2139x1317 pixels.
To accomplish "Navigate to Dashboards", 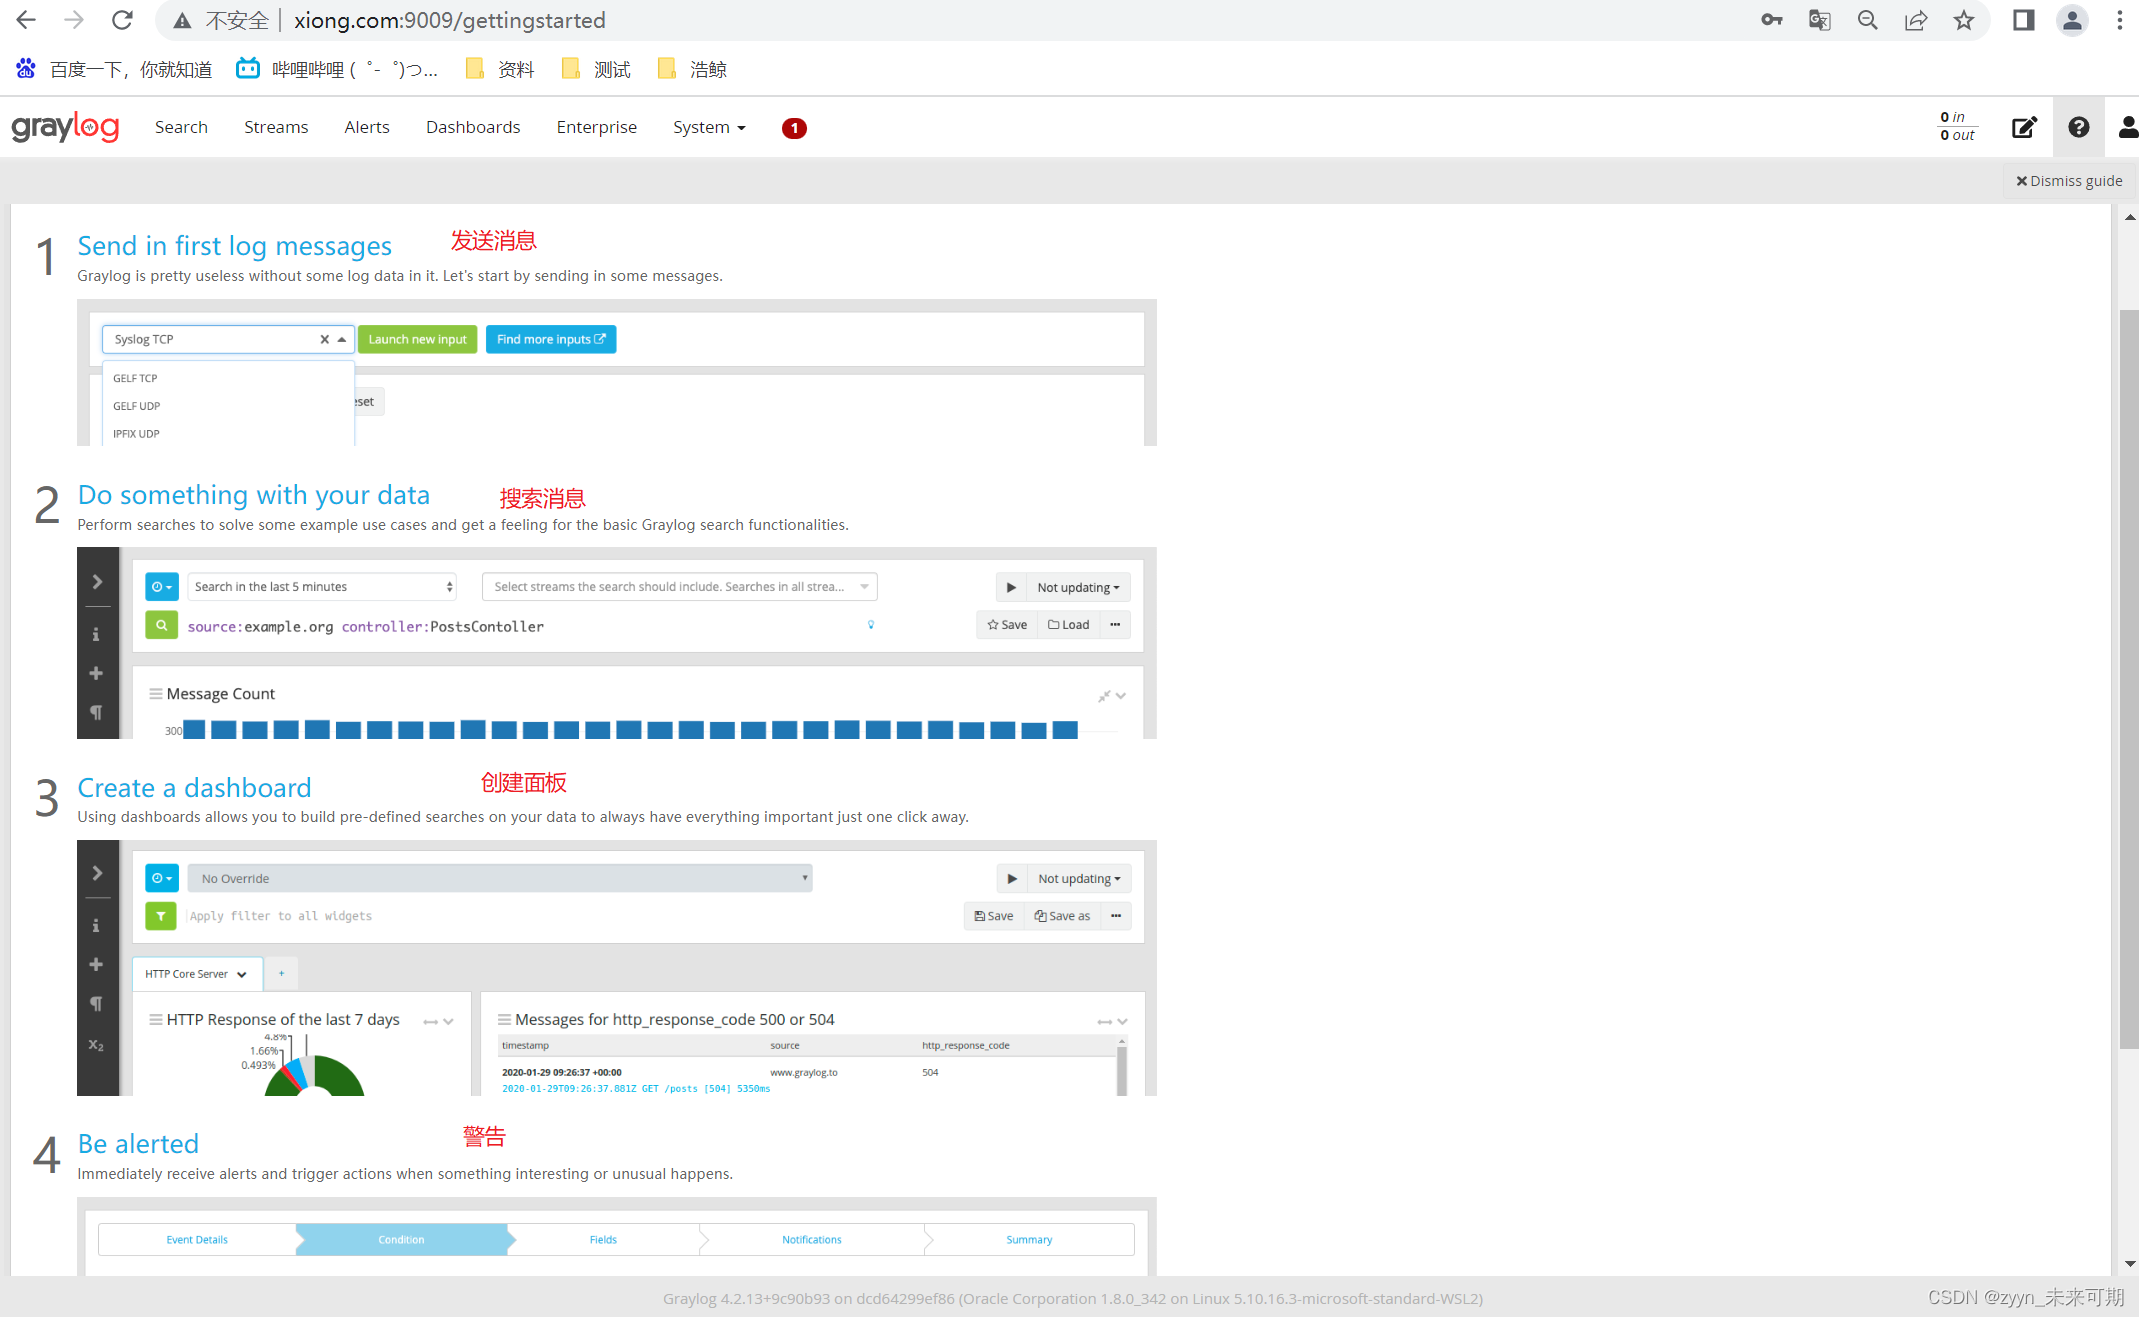I will pos(473,127).
